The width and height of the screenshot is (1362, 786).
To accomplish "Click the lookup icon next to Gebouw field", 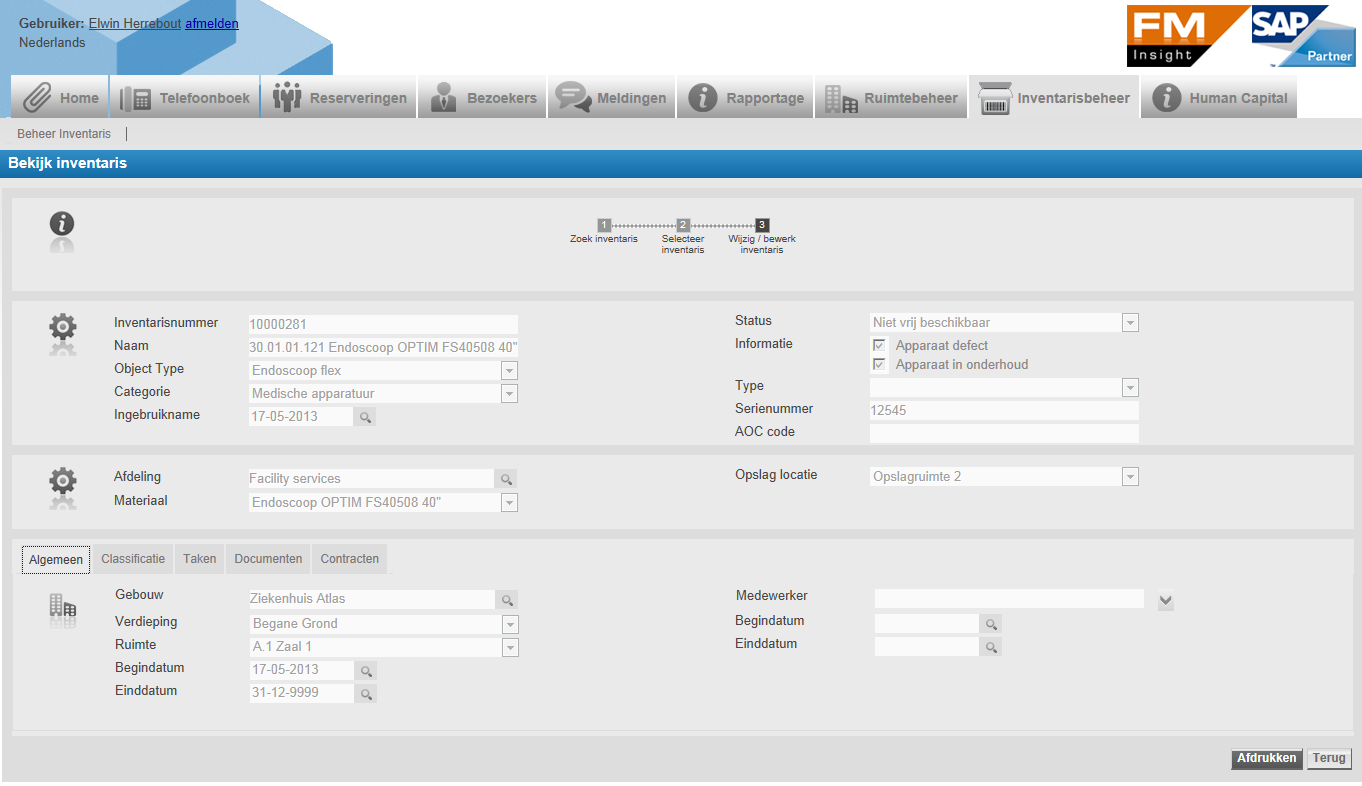I will (507, 600).
